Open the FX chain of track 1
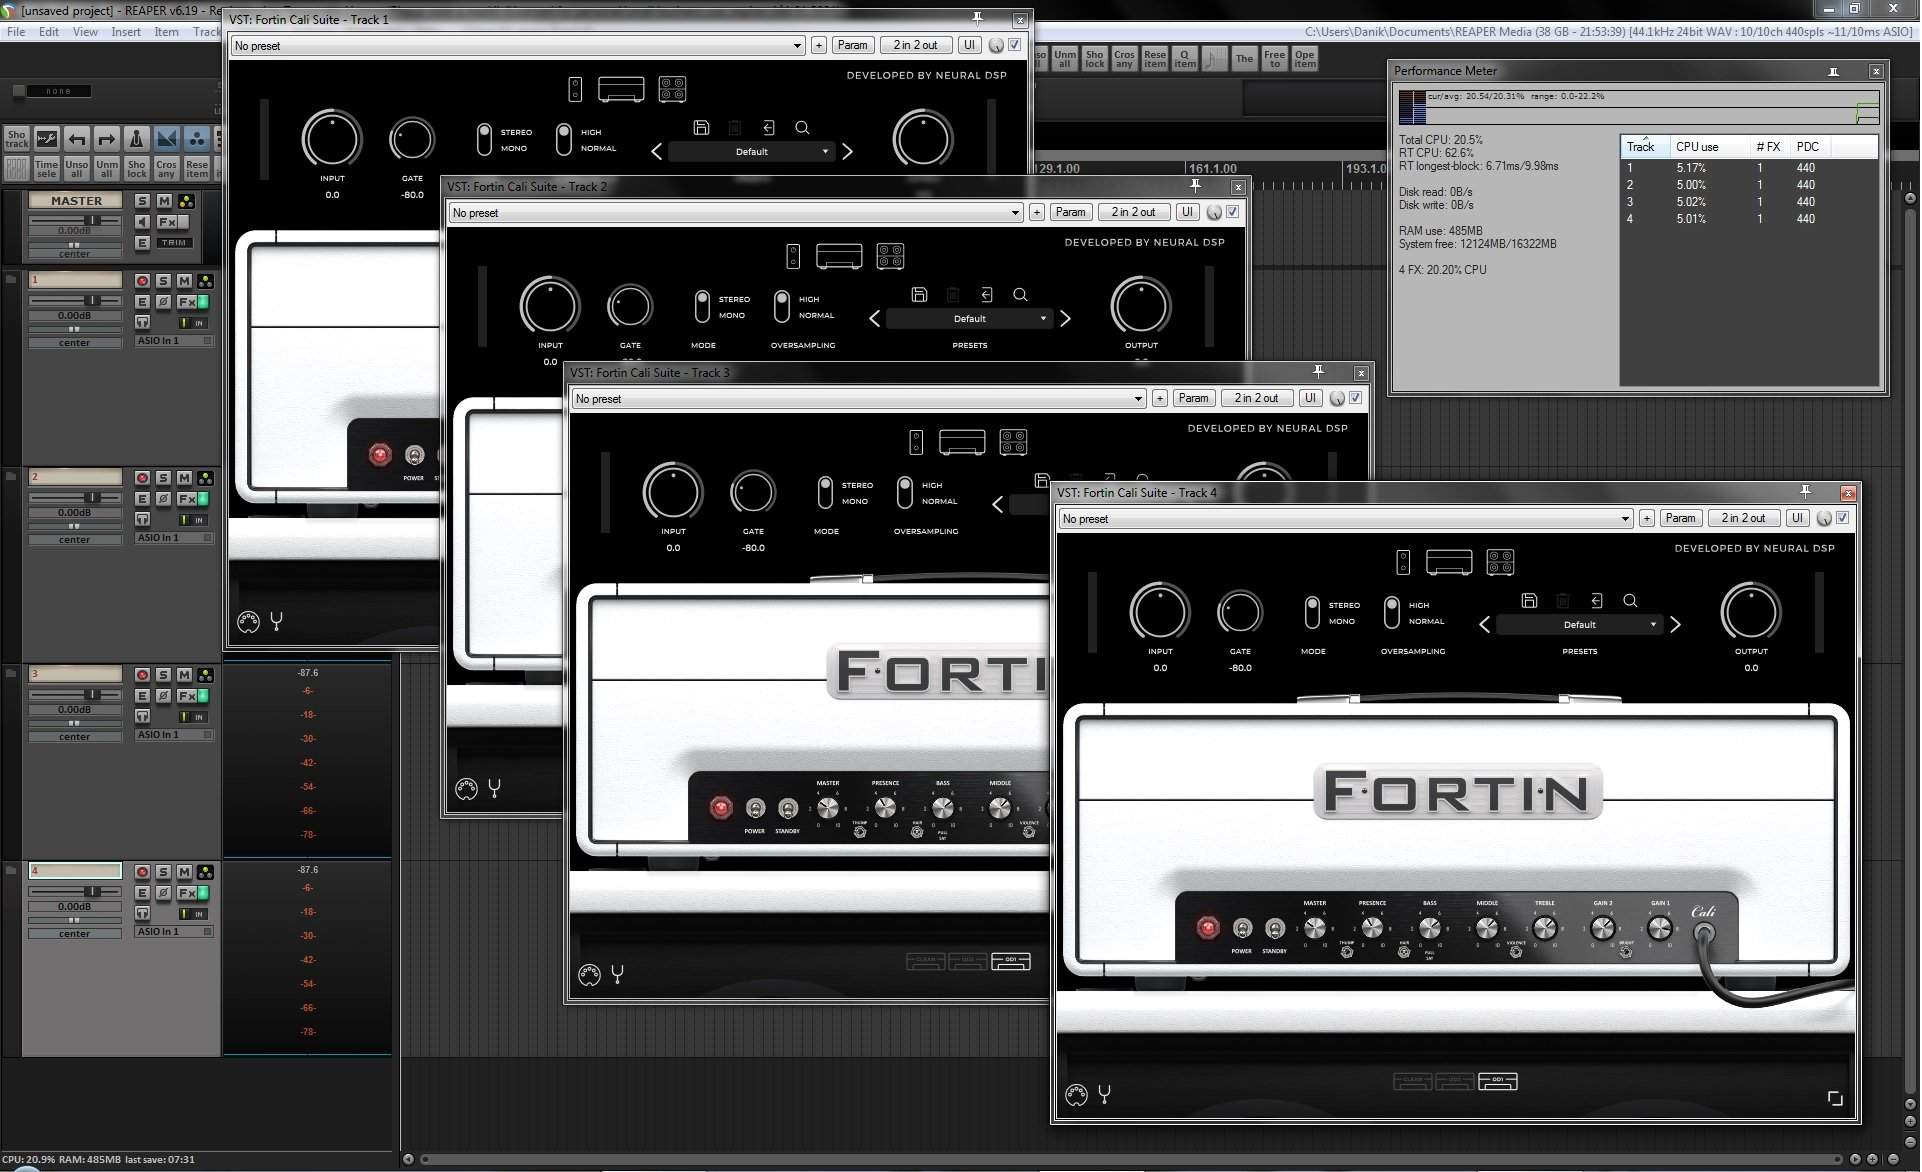 [187, 301]
